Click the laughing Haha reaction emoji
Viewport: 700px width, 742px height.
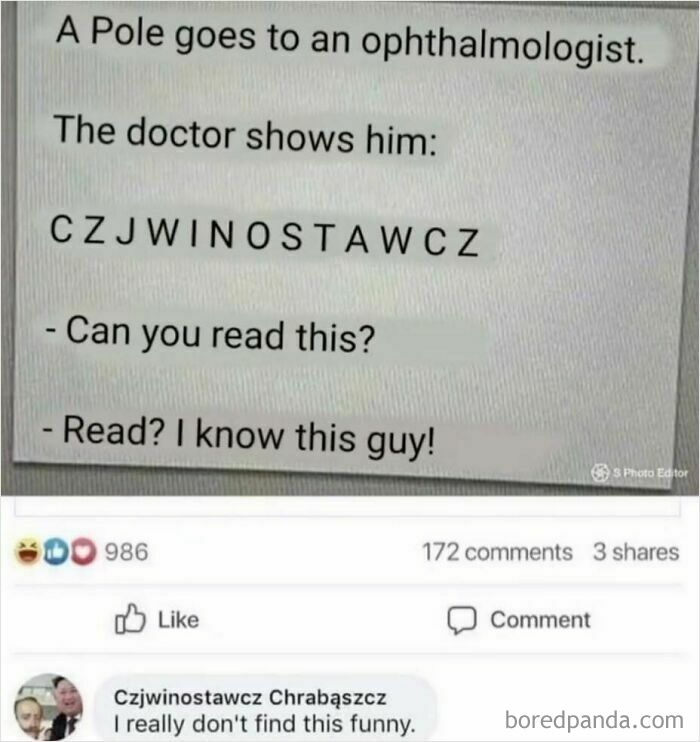(27, 552)
